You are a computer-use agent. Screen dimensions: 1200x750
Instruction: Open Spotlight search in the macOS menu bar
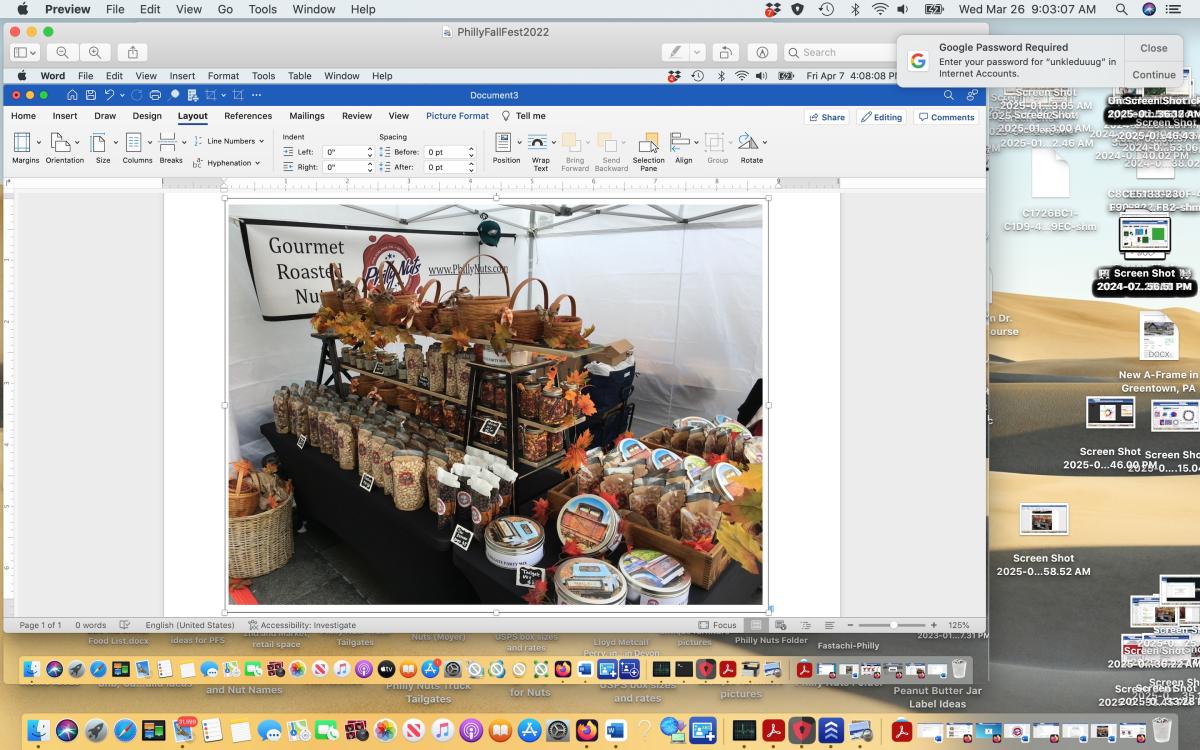click(1122, 9)
